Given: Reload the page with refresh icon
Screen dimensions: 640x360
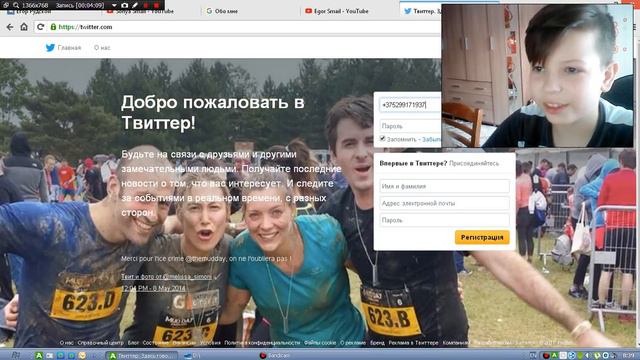Looking at the screenshot, I should point(40,27).
